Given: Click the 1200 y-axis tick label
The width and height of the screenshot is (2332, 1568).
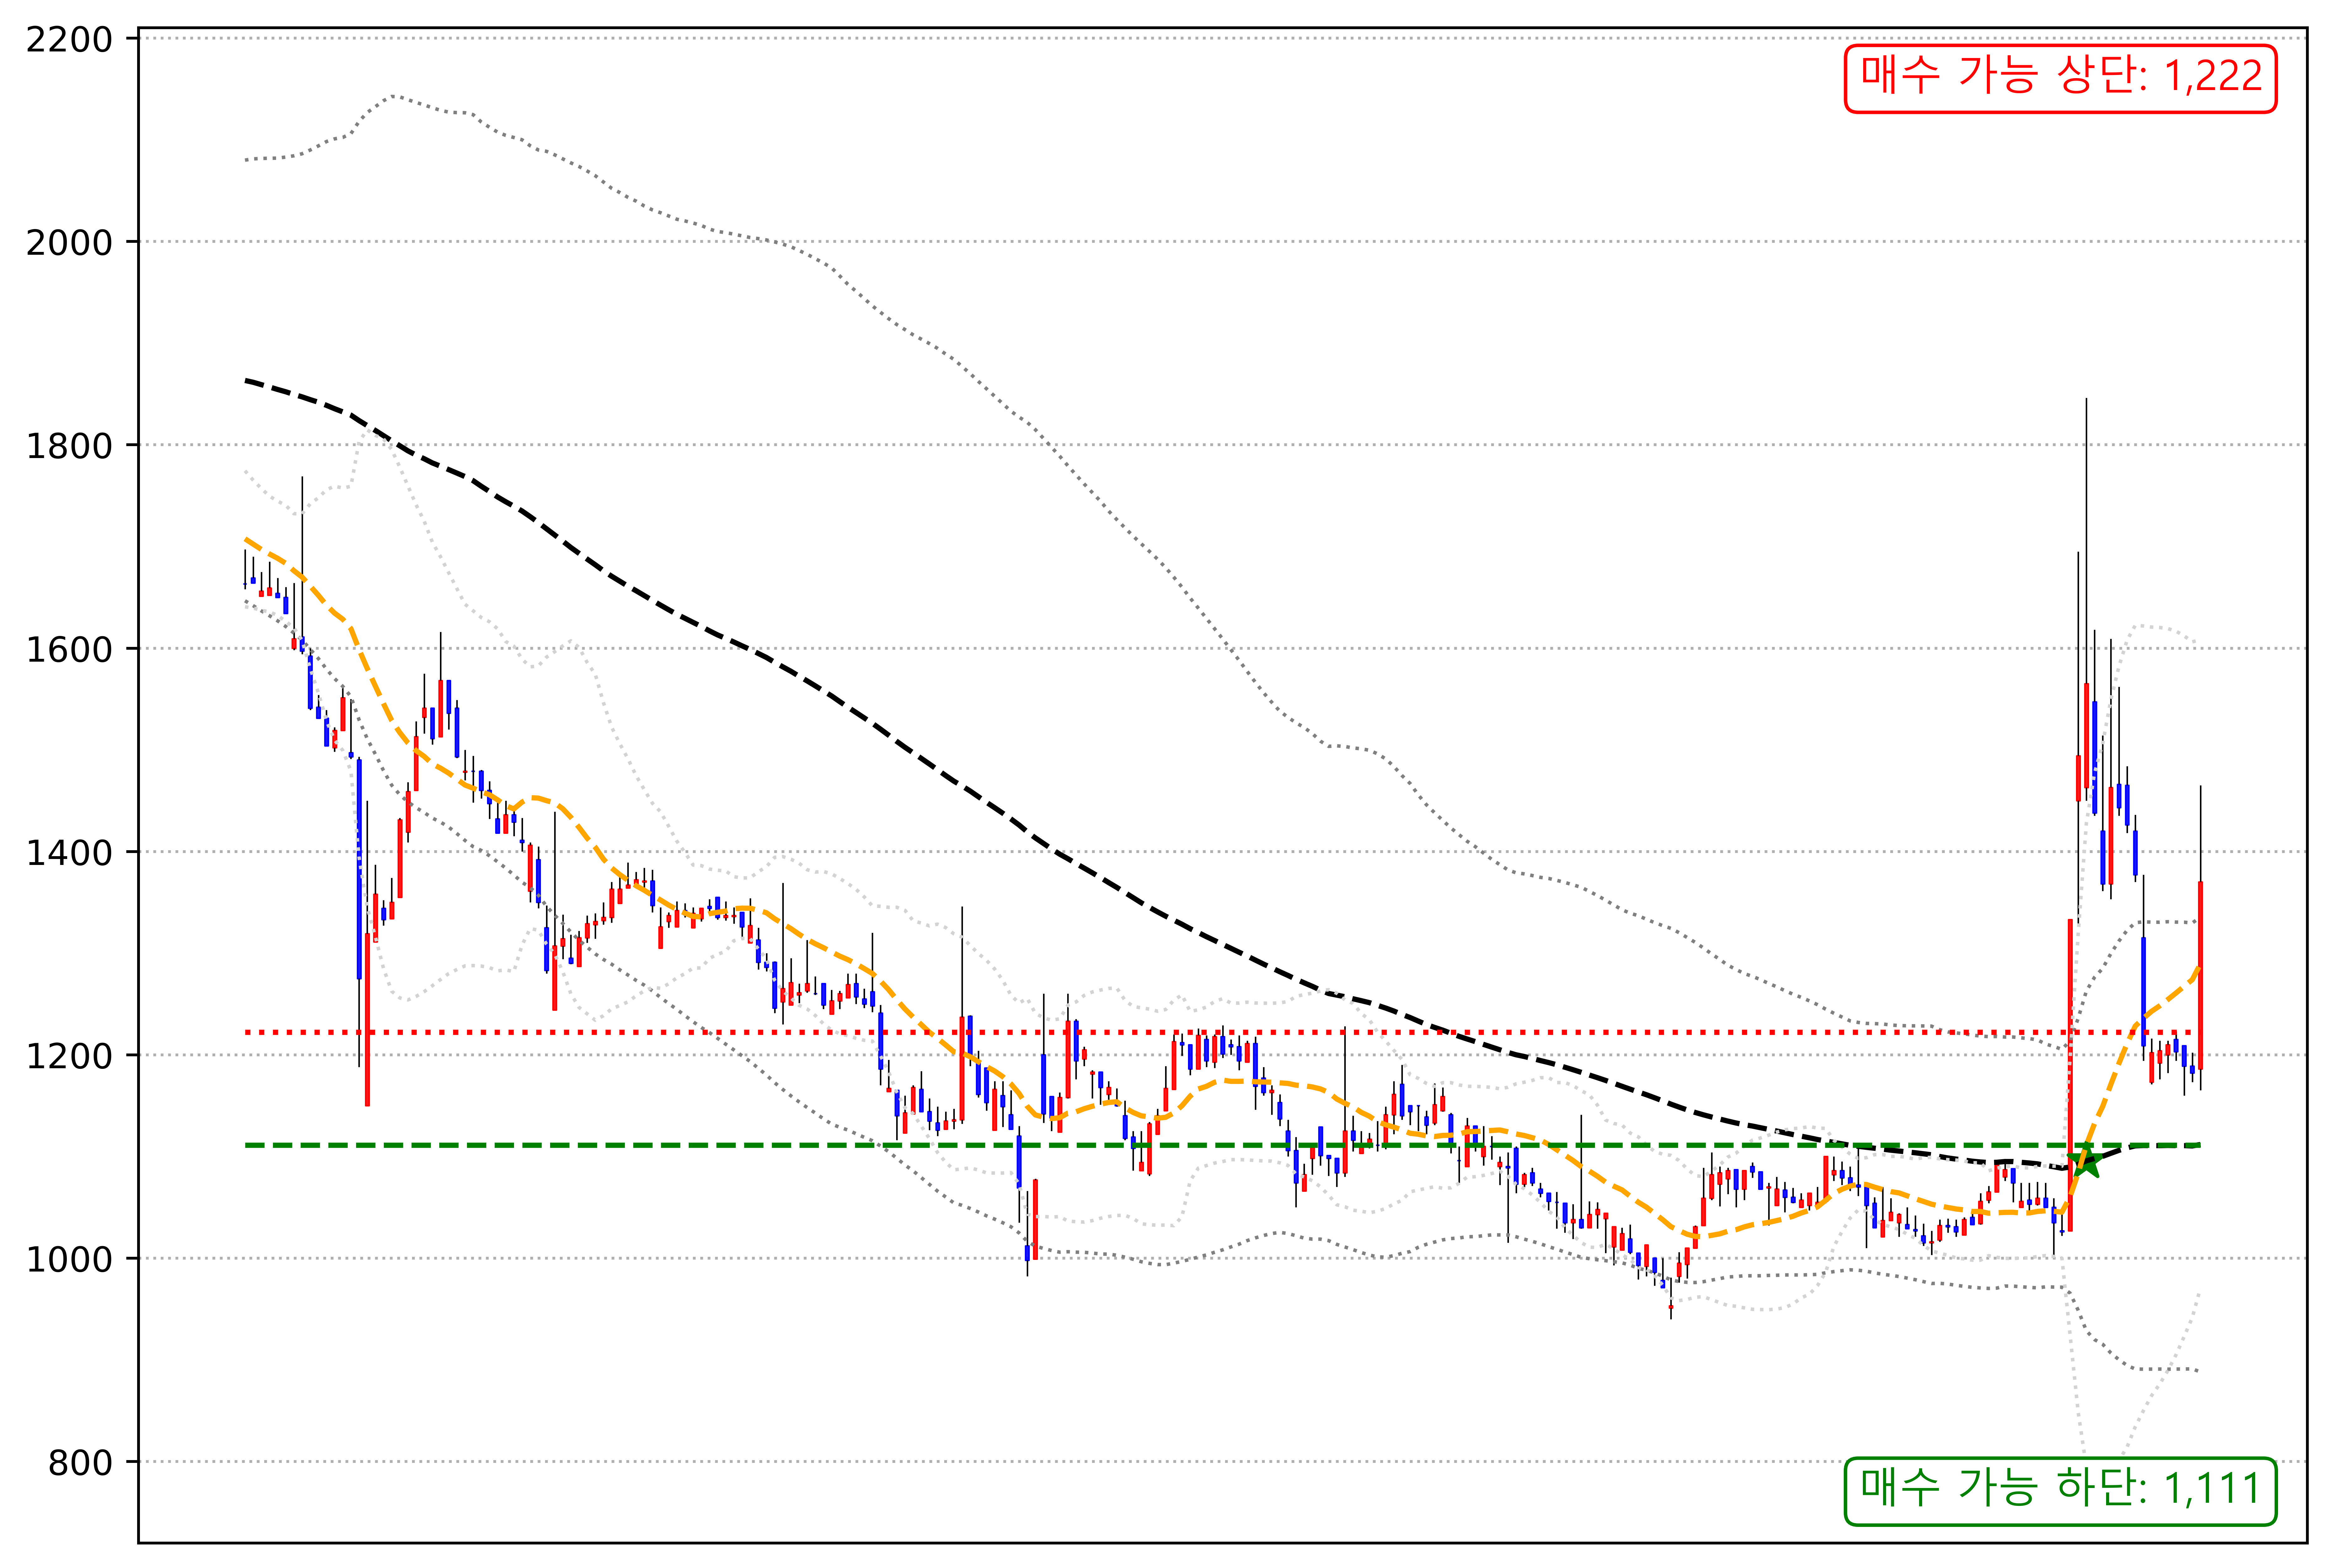Looking at the screenshot, I should (69, 1056).
